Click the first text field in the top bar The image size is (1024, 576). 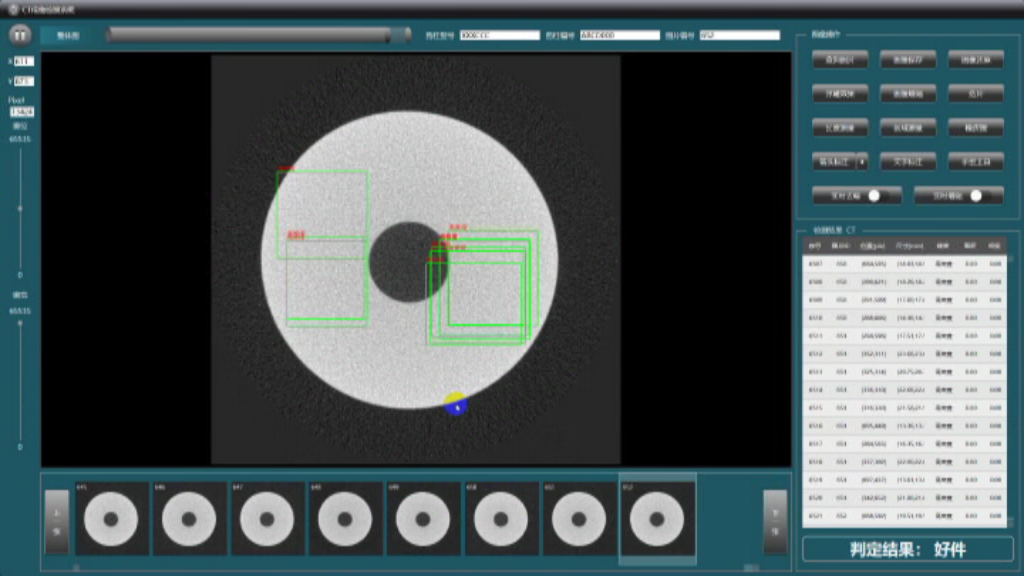(x=499, y=35)
